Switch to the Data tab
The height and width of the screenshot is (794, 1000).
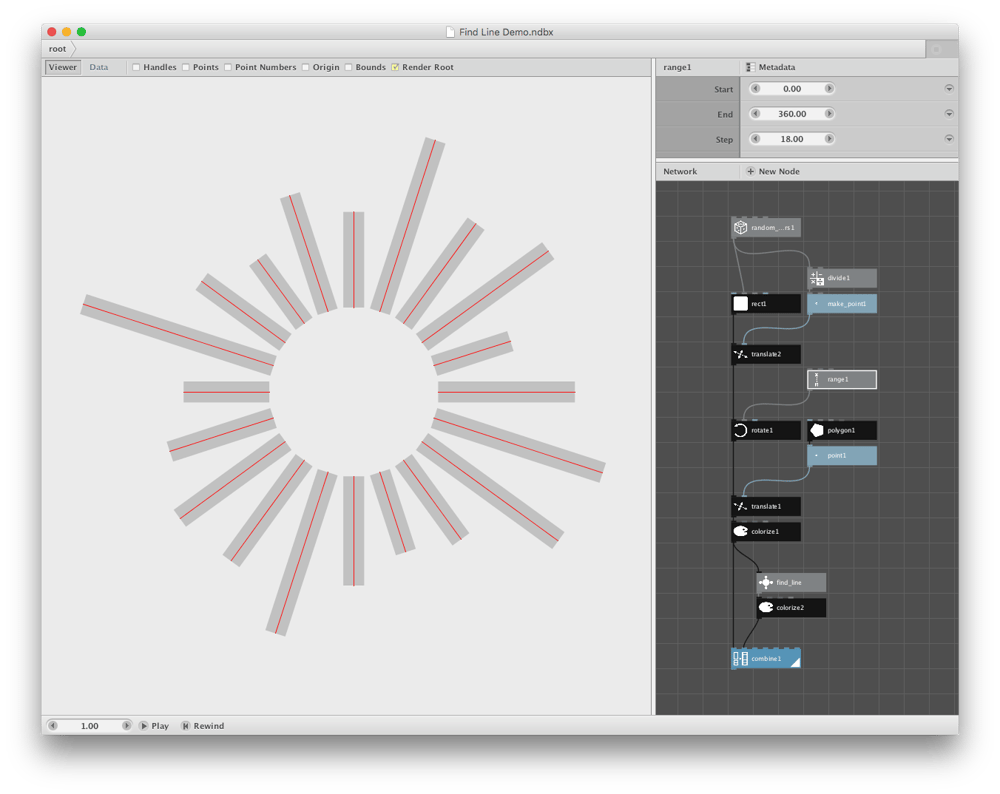tap(99, 67)
